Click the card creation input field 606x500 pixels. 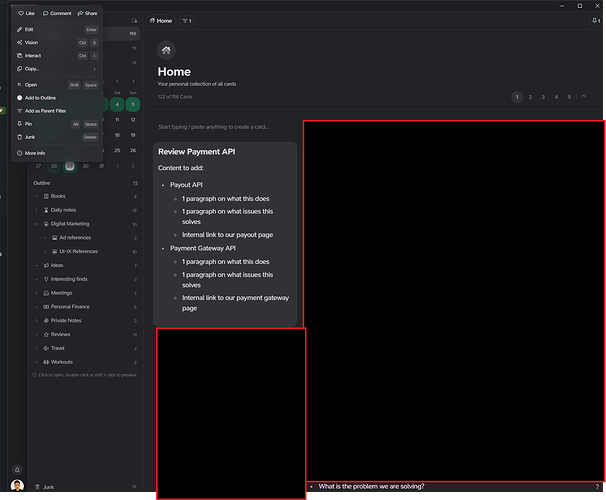pyautogui.click(x=225, y=127)
